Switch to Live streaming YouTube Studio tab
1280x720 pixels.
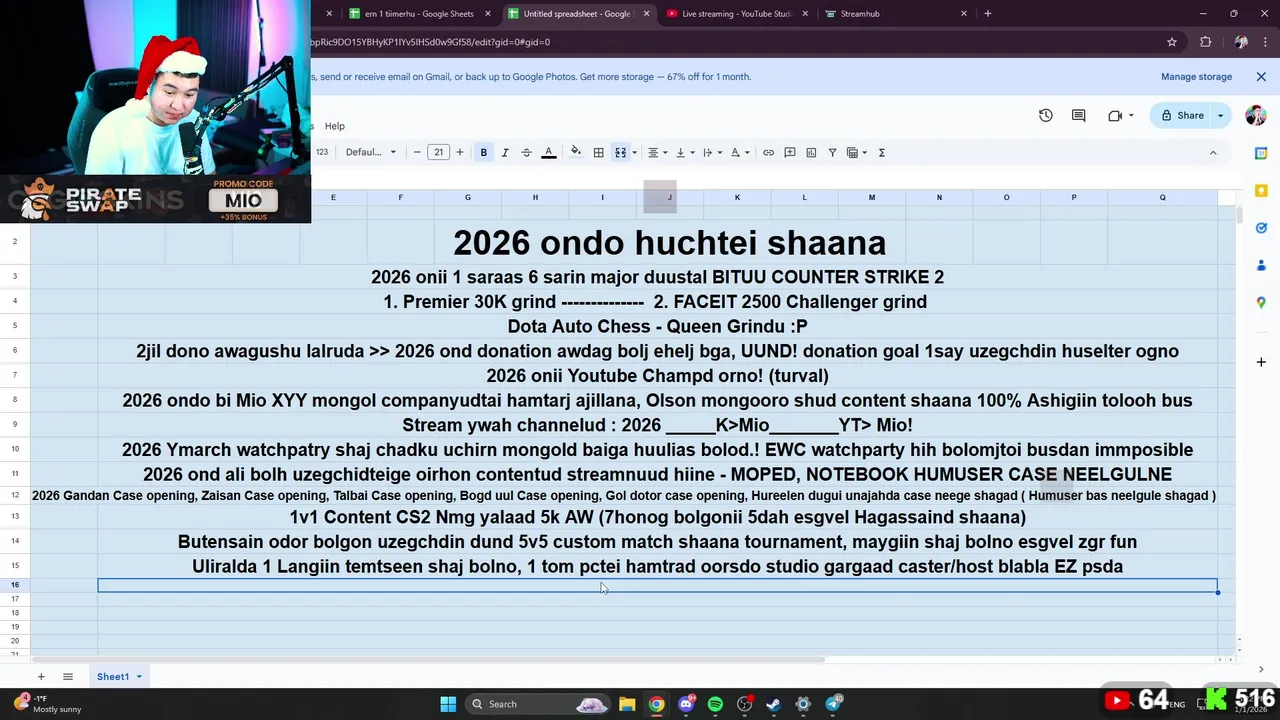point(737,14)
